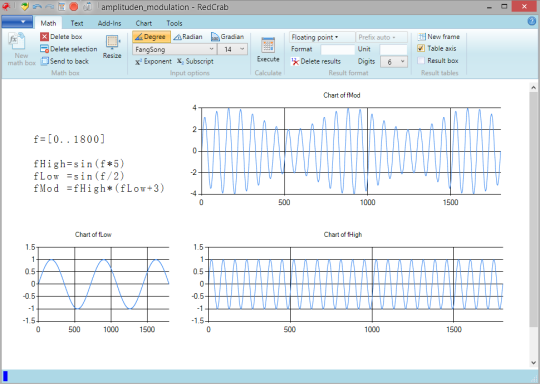Screen dimensions: 540x384
Task: Open help with the blue question mark
Action: click(532, 21)
